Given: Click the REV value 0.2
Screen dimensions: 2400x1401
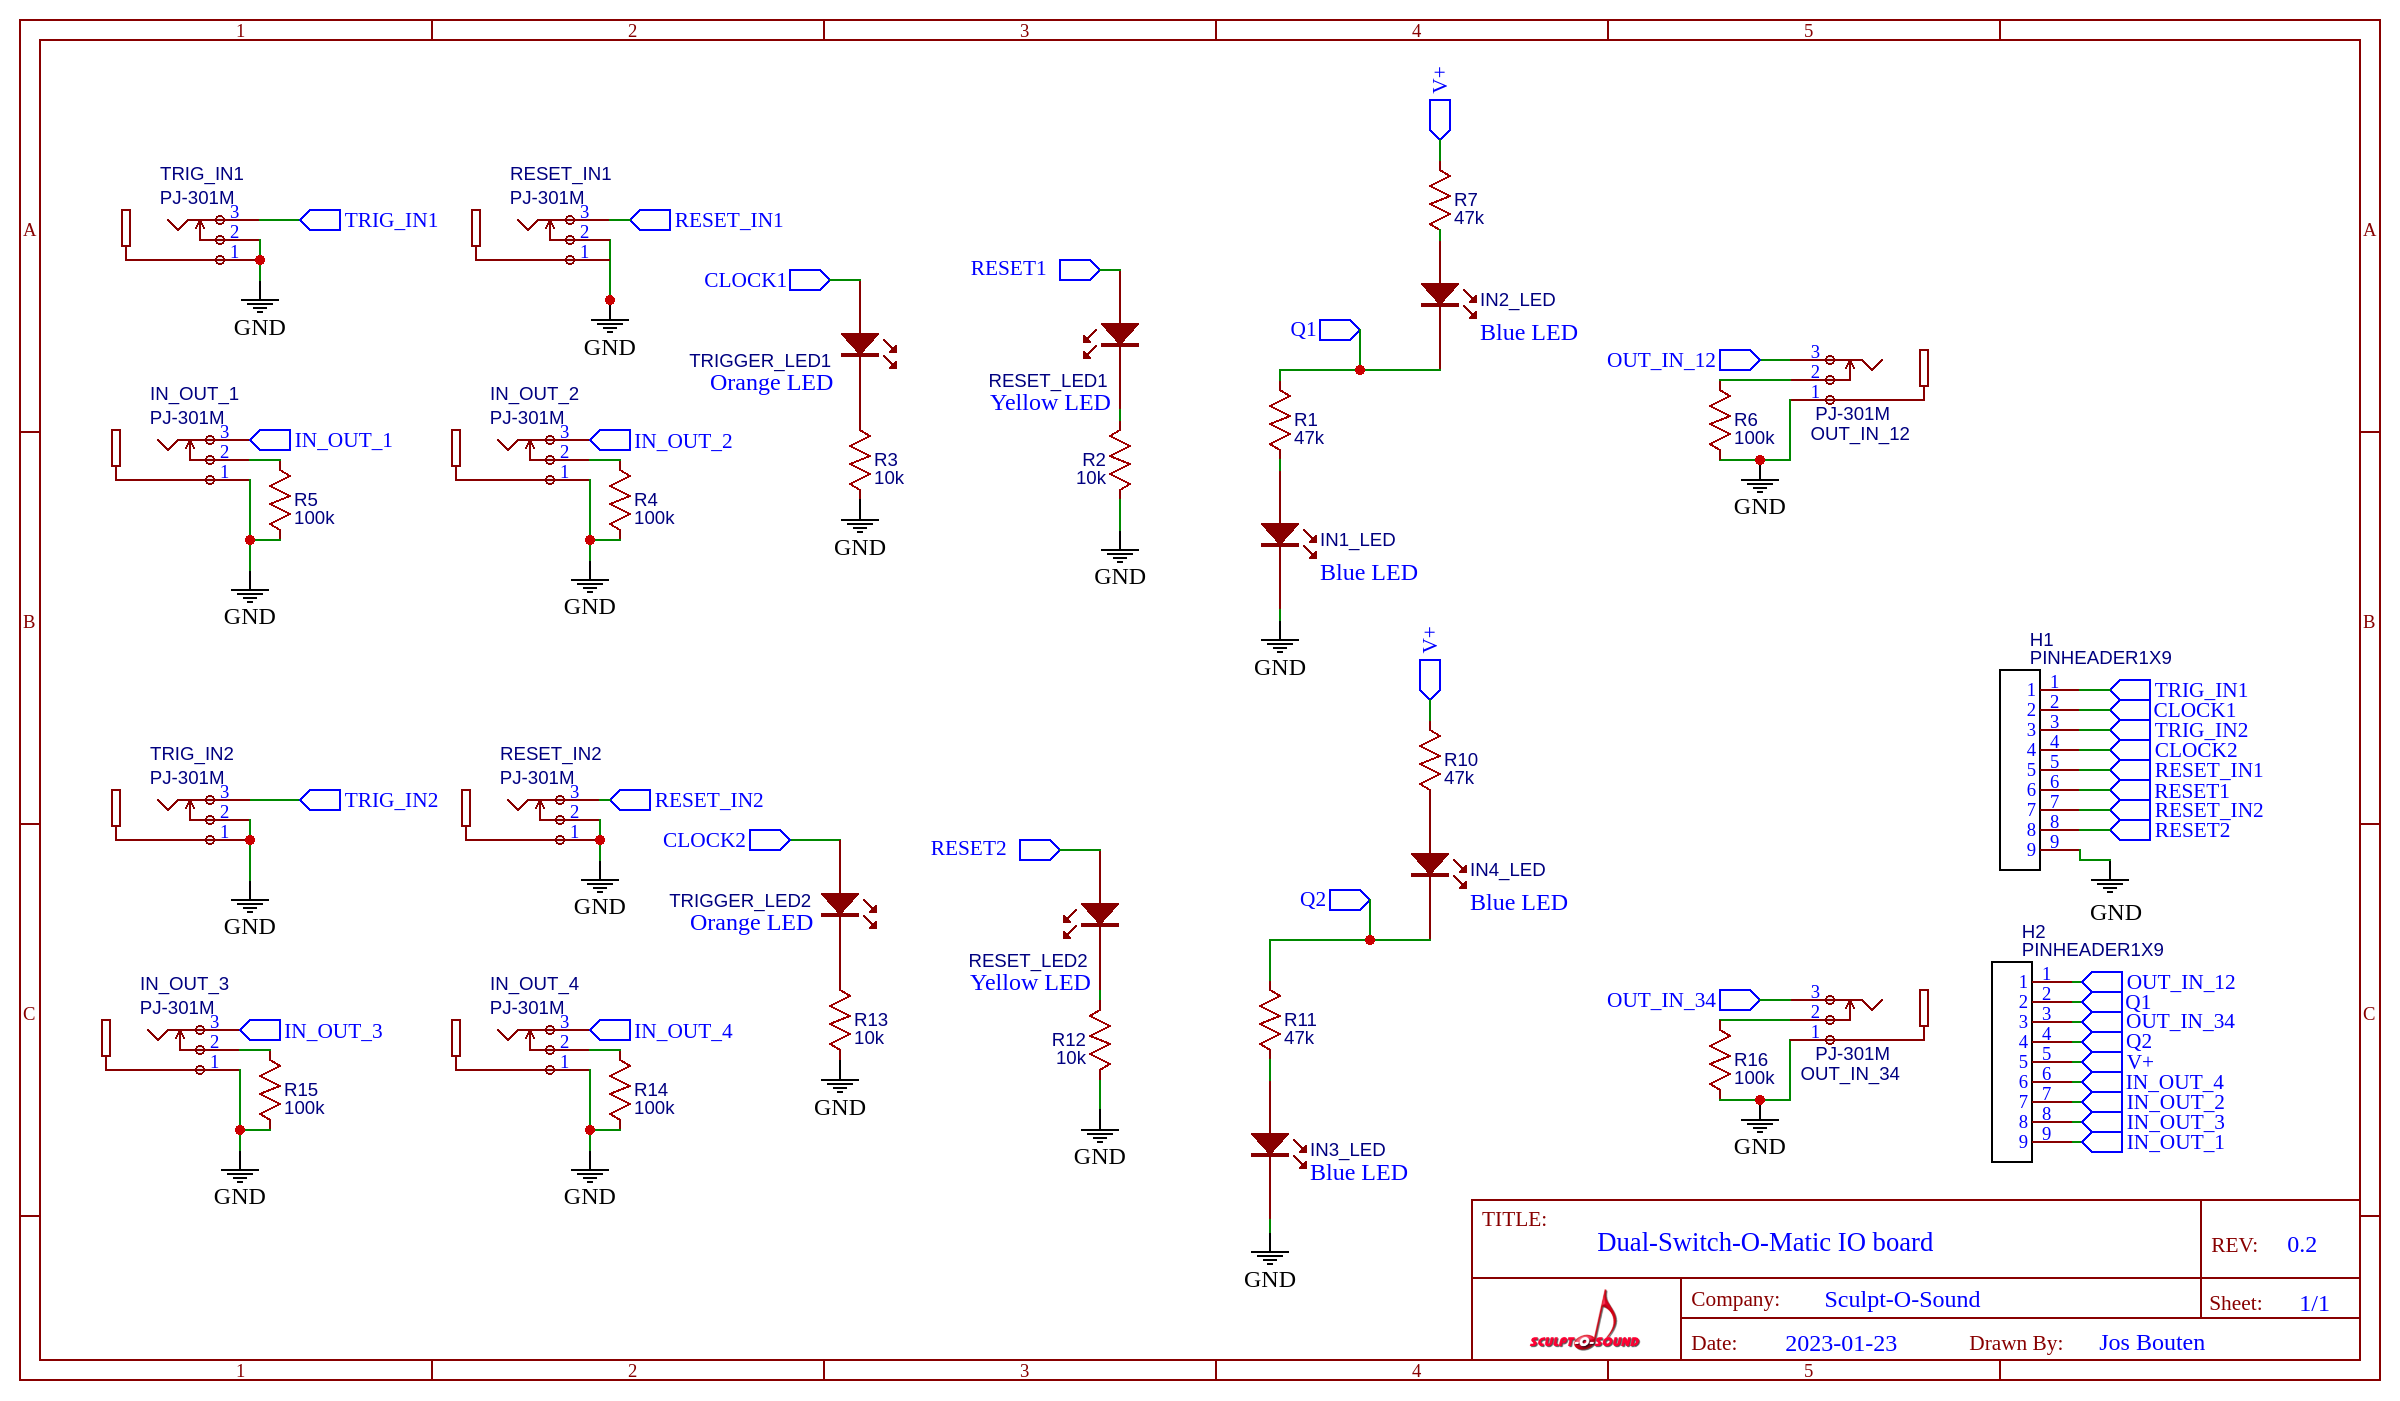Looking at the screenshot, I should [x=2301, y=1245].
